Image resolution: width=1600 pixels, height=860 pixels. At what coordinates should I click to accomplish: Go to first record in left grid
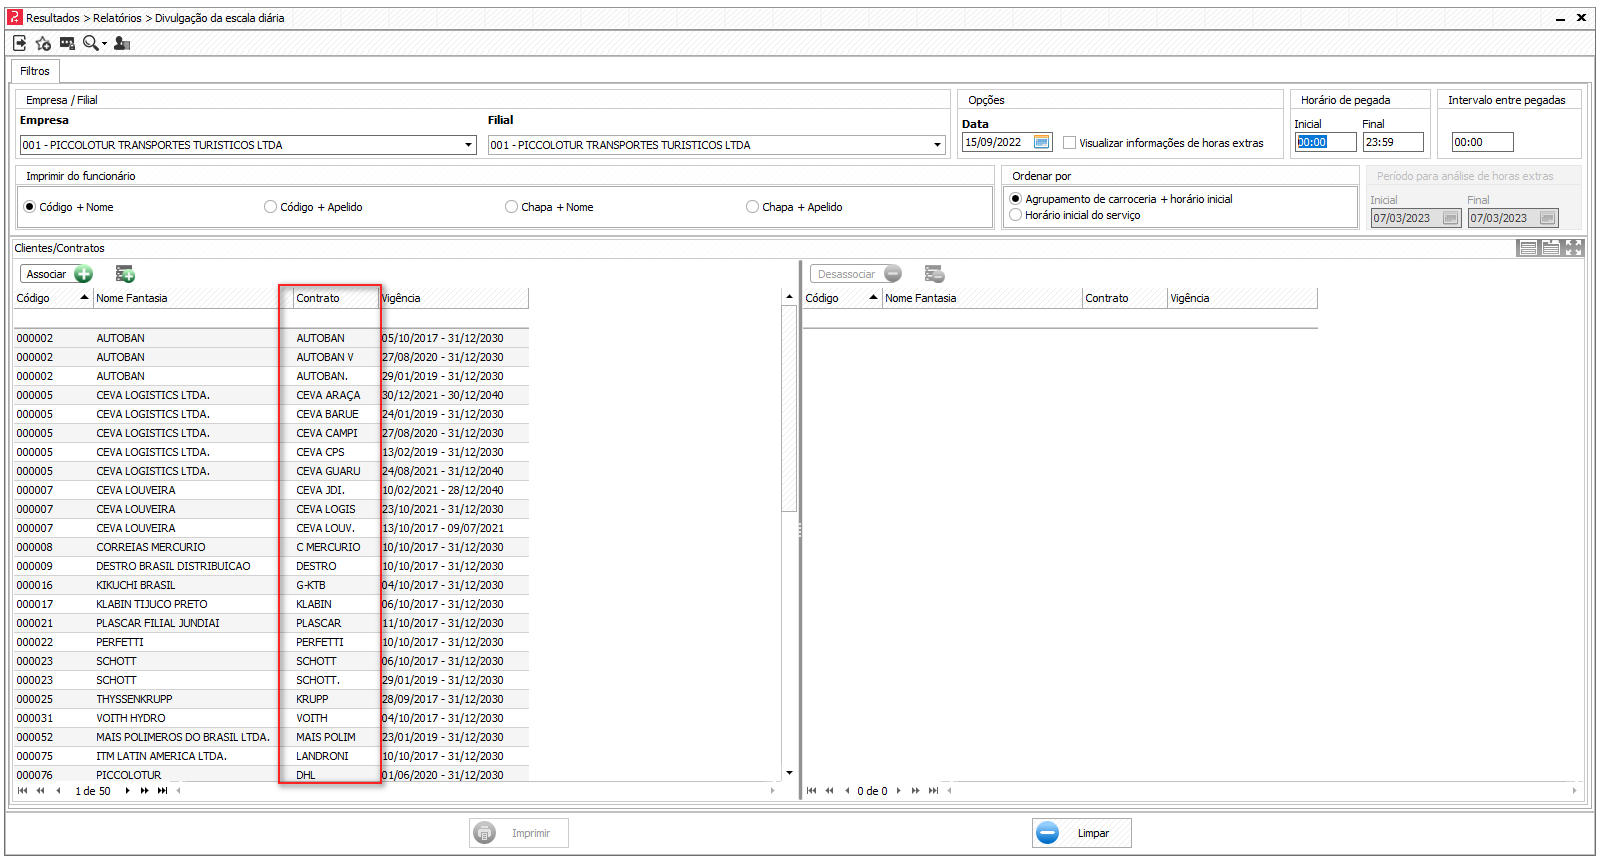point(23,791)
